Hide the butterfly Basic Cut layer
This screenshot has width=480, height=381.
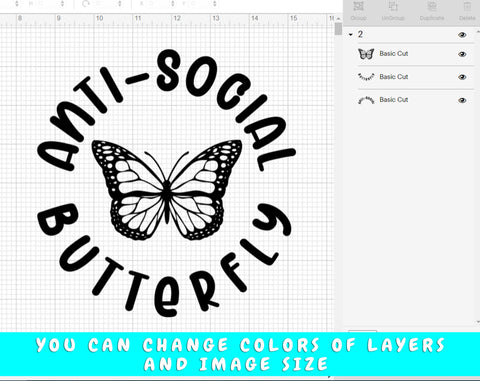pos(462,54)
